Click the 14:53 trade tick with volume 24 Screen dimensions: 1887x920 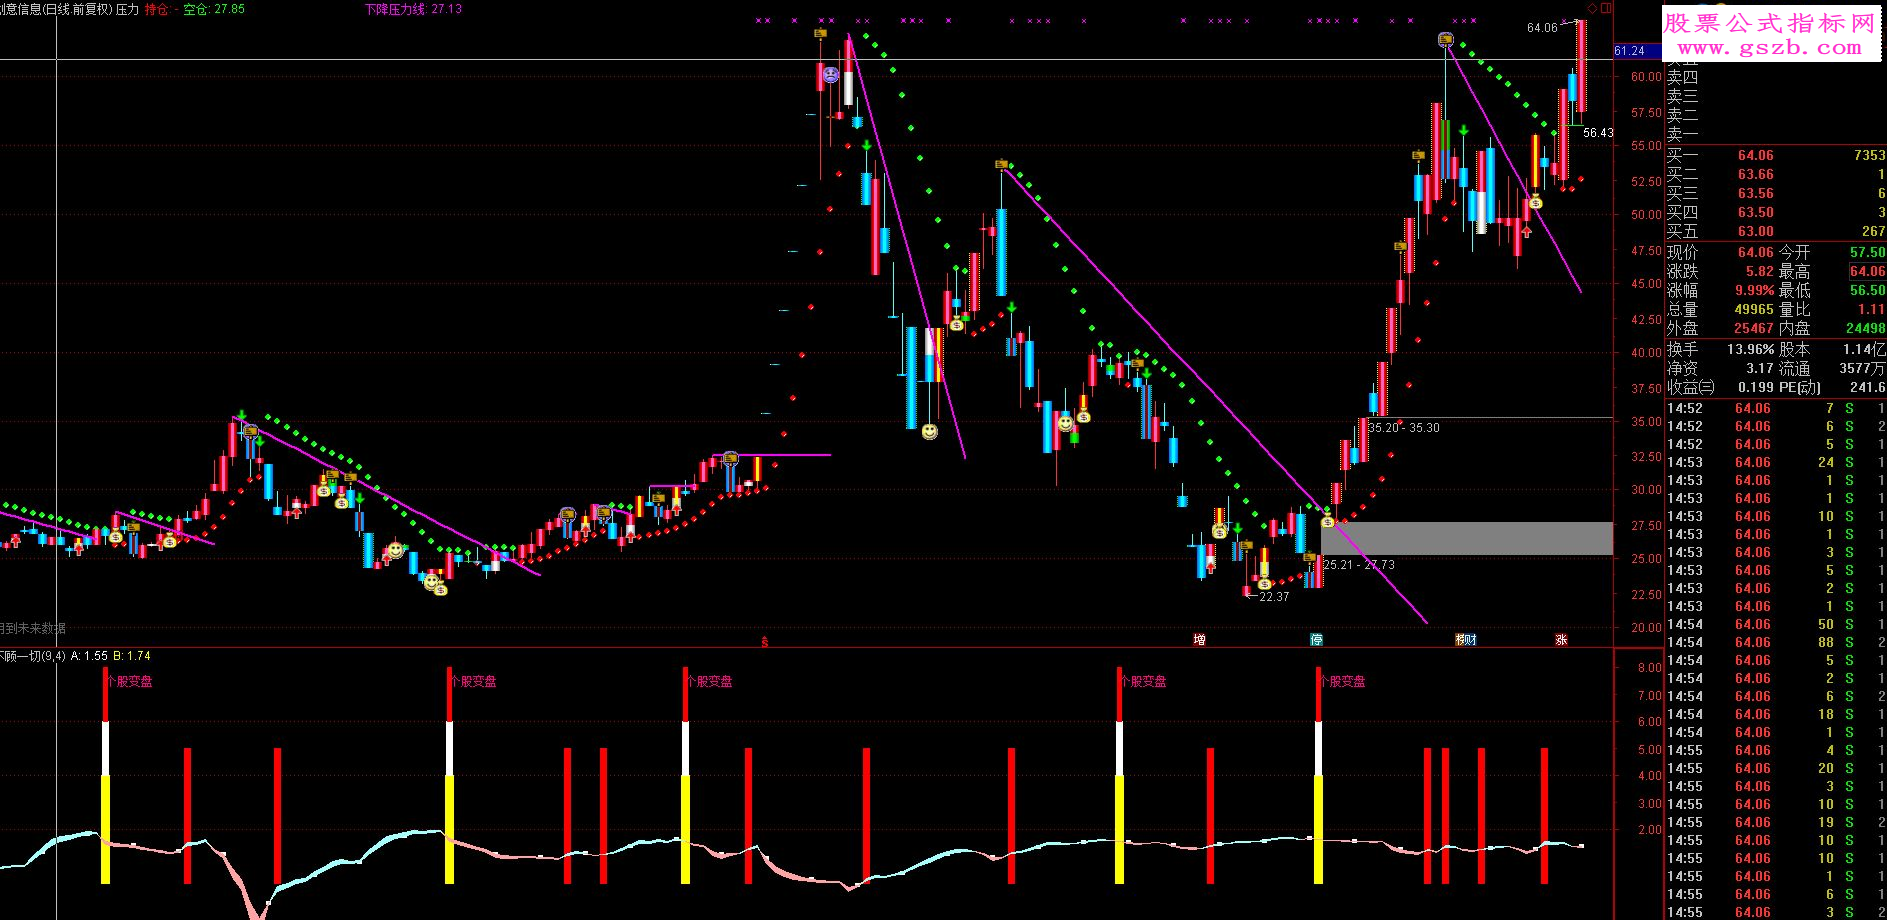1775,462
